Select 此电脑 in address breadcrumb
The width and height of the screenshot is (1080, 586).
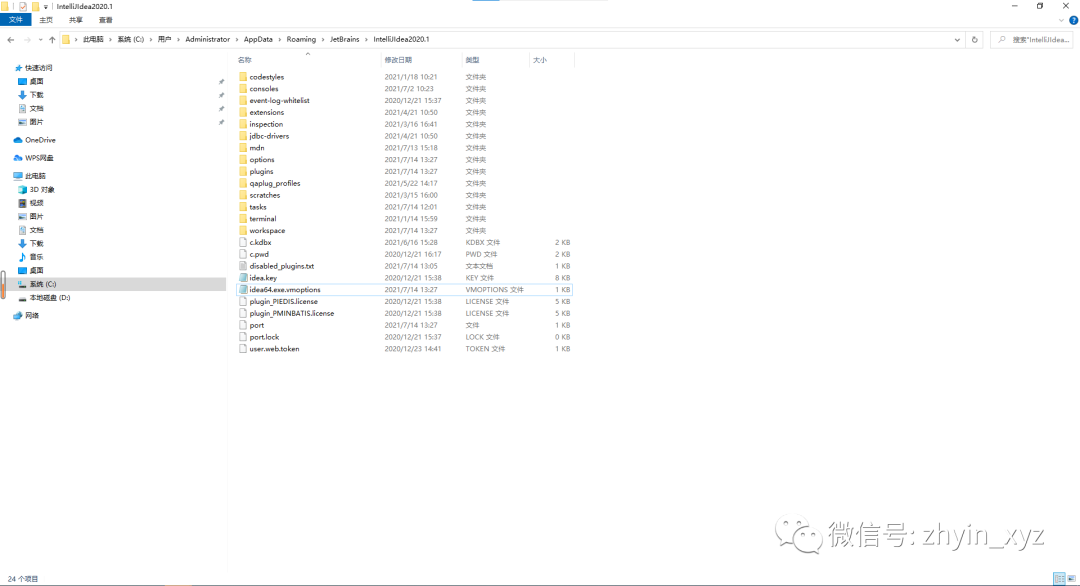coord(93,40)
